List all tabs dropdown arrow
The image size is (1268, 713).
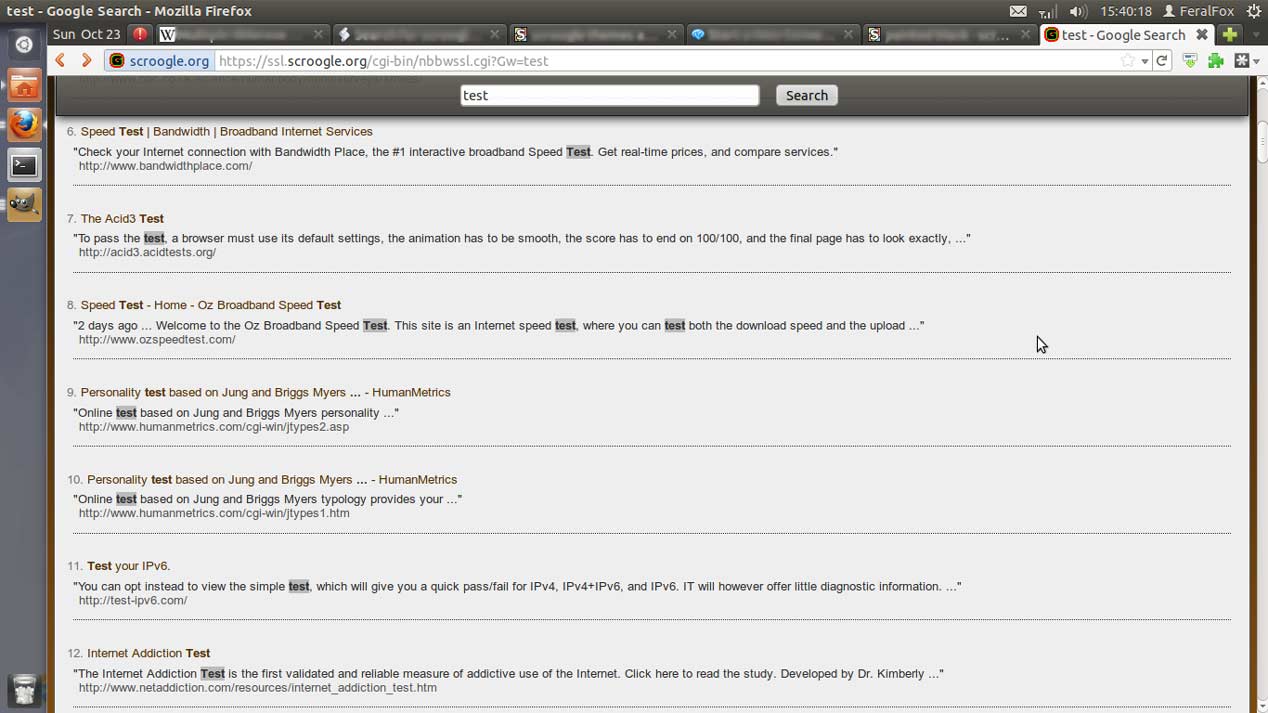[x=1254, y=34]
